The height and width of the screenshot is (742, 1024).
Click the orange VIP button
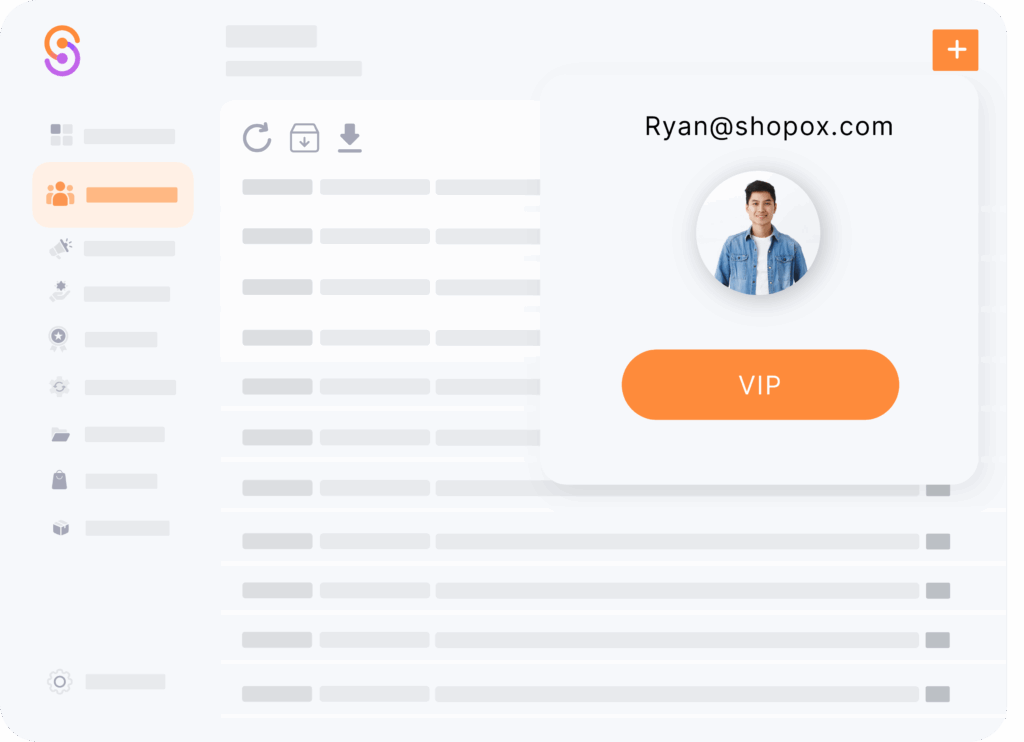tap(760, 385)
